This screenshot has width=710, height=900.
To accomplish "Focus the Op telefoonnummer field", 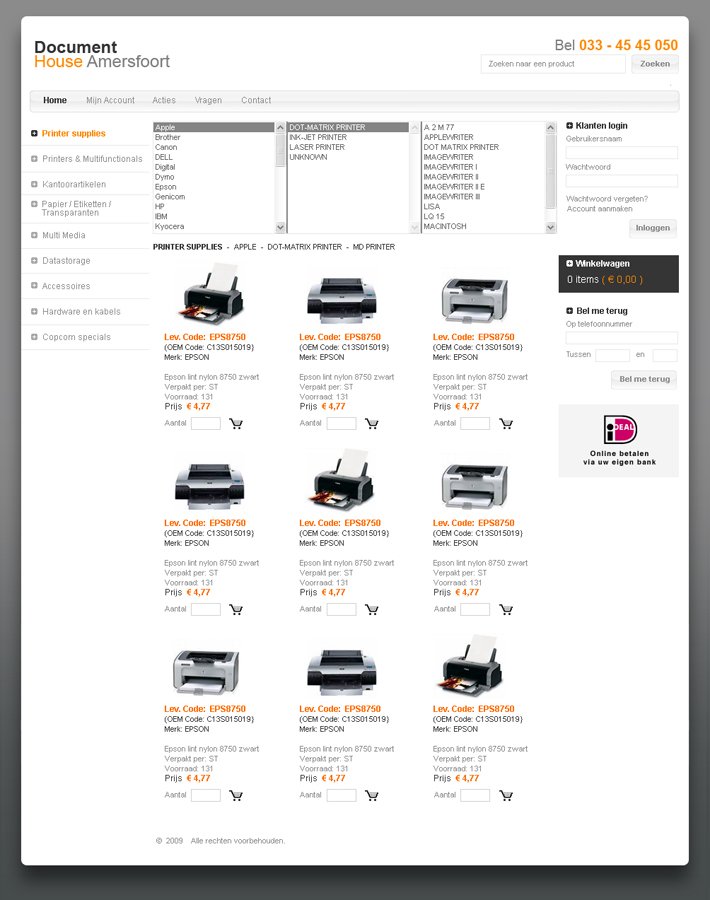I will pos(622,338).
